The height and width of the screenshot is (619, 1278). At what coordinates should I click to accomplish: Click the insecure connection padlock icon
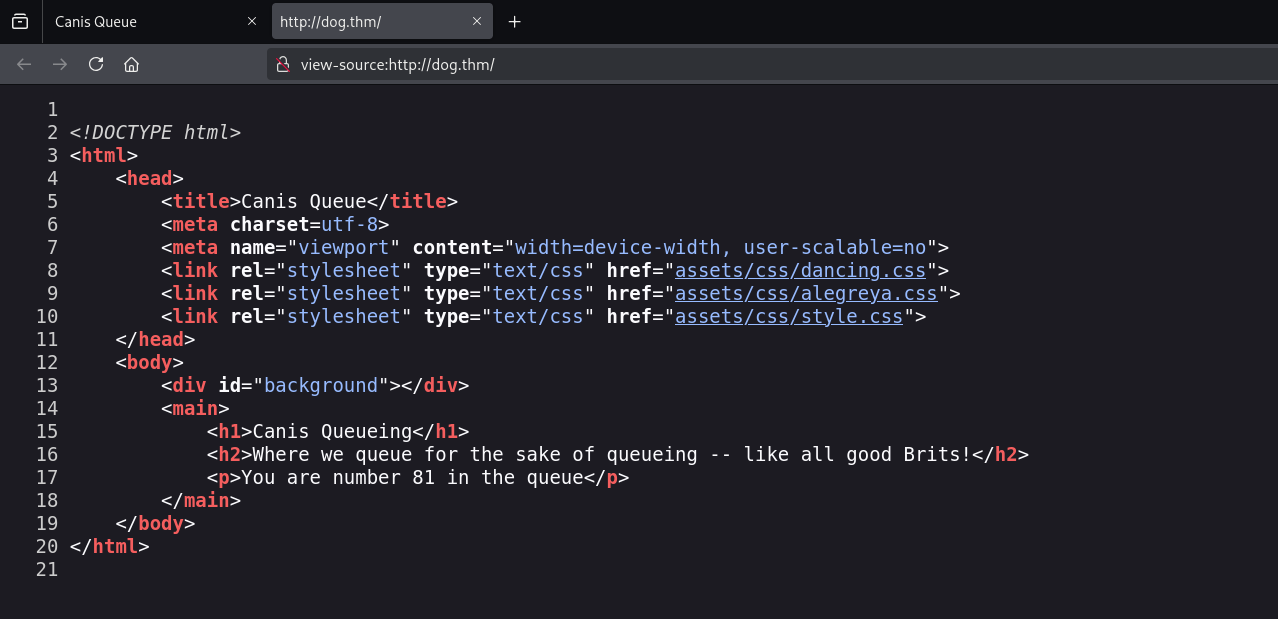click(283, 65)
